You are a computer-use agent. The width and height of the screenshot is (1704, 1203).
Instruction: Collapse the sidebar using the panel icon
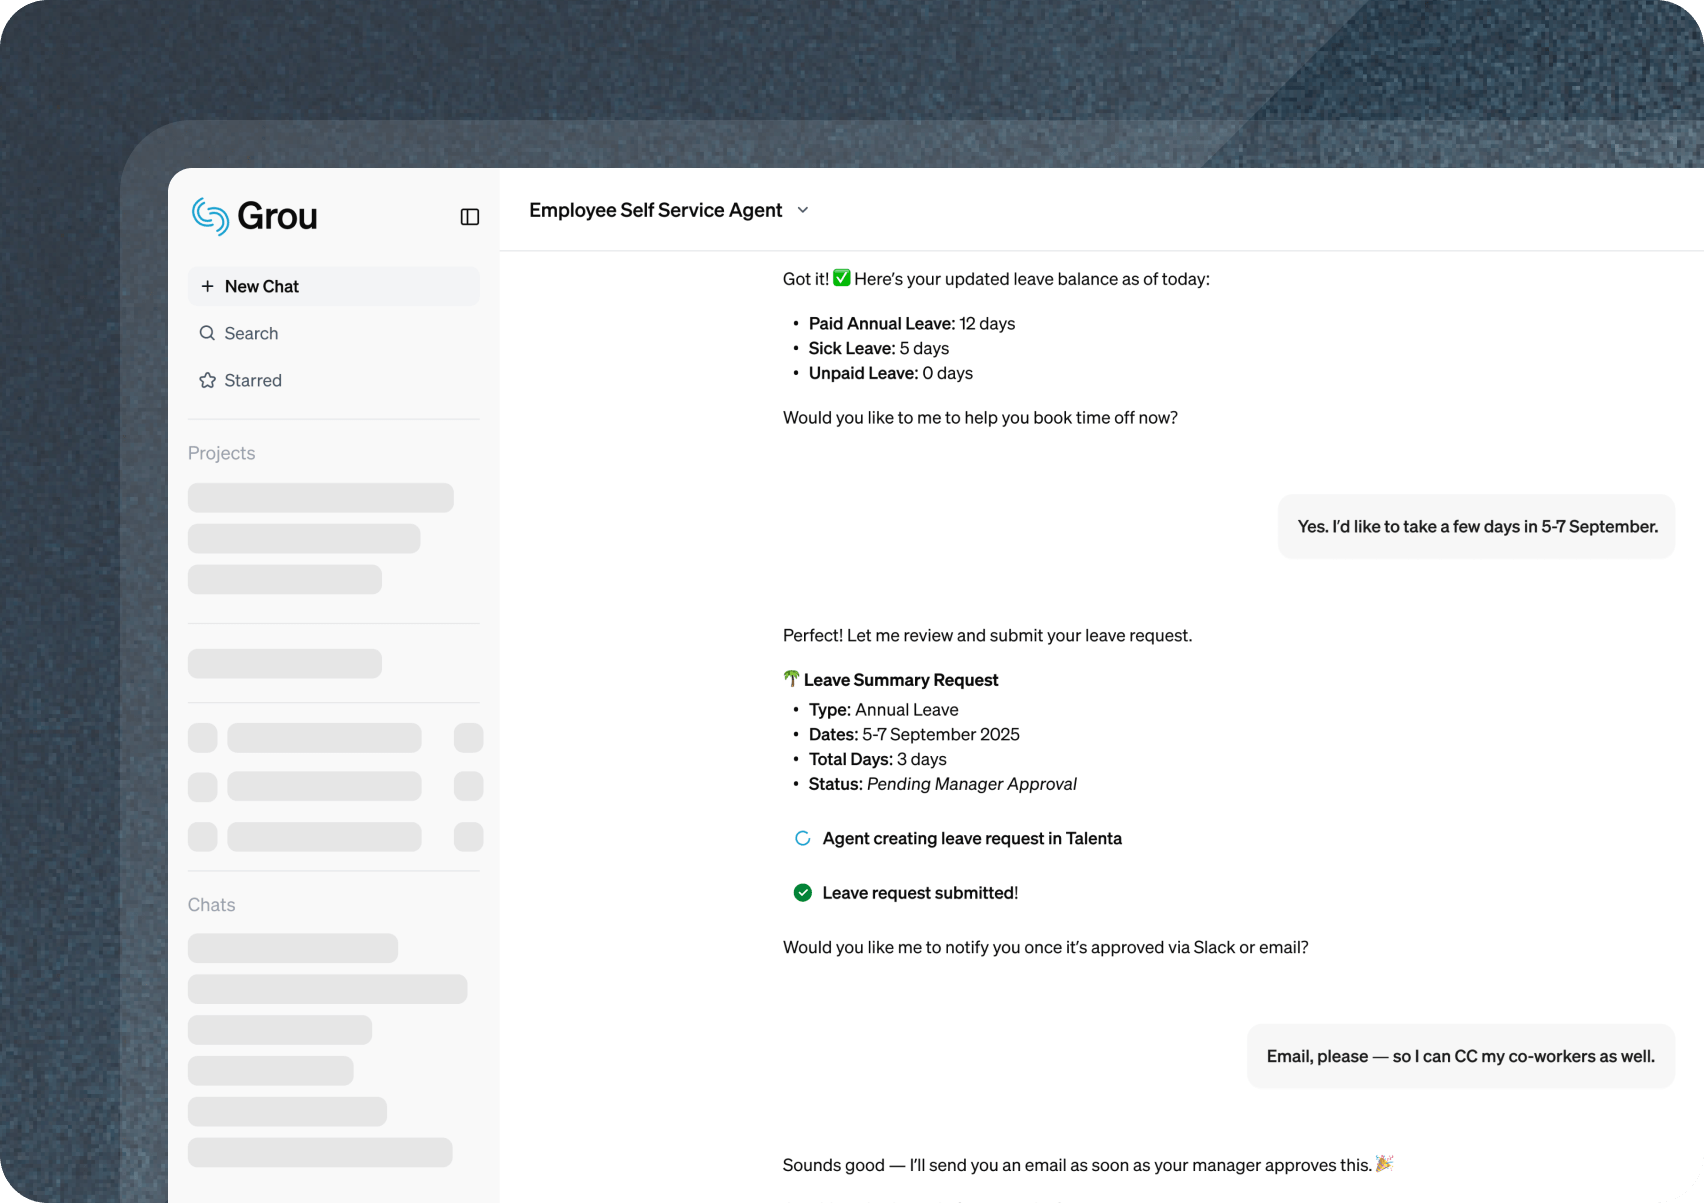[469, 217]
